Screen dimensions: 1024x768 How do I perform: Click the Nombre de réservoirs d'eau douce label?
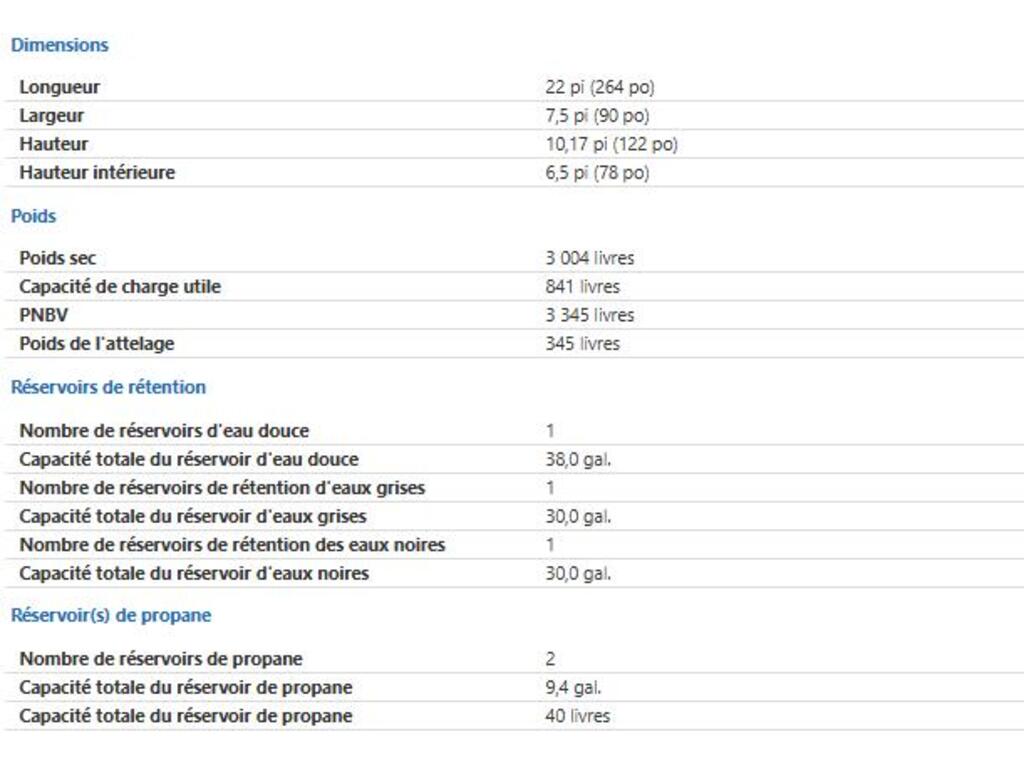(x=164, y=431)
